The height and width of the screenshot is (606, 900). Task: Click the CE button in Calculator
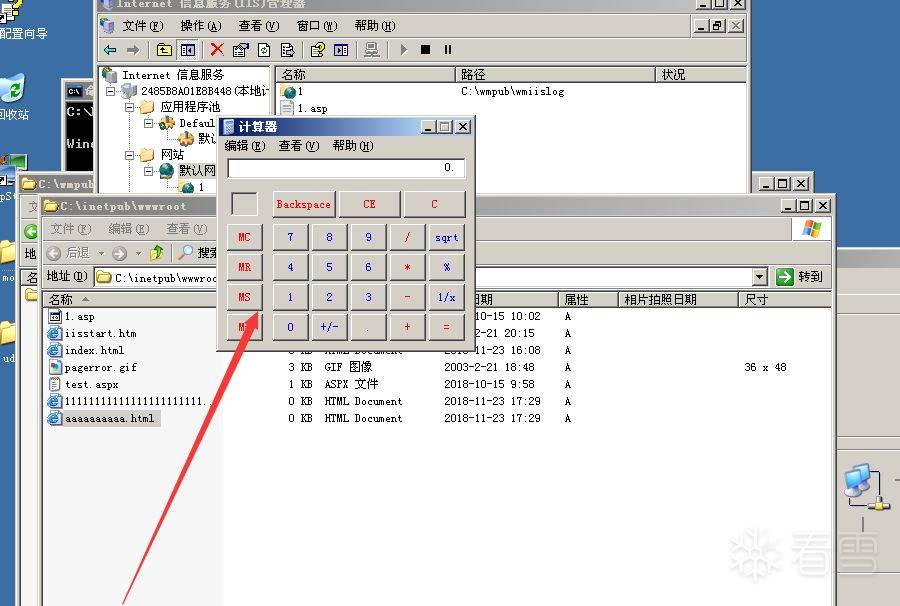tap(369, 204)
